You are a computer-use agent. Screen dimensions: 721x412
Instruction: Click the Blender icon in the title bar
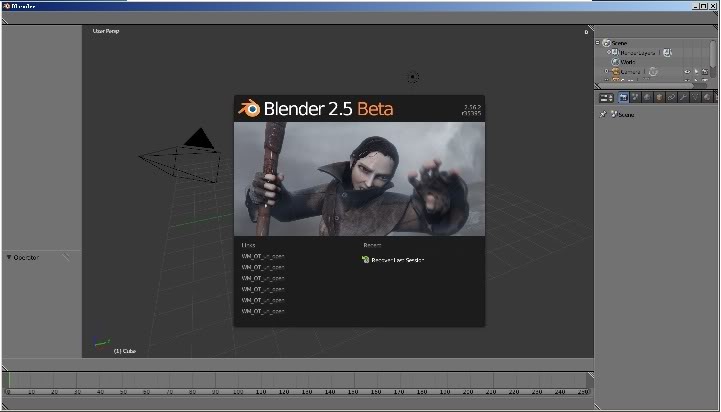(x=6, y=6)
